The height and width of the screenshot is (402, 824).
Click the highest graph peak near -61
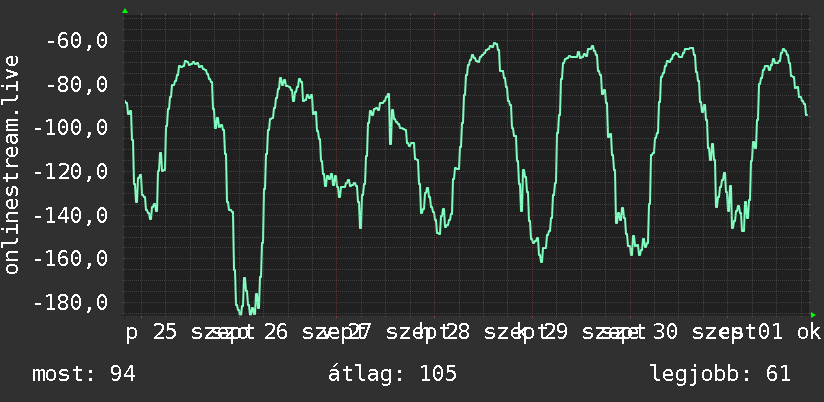coord(495,44)
